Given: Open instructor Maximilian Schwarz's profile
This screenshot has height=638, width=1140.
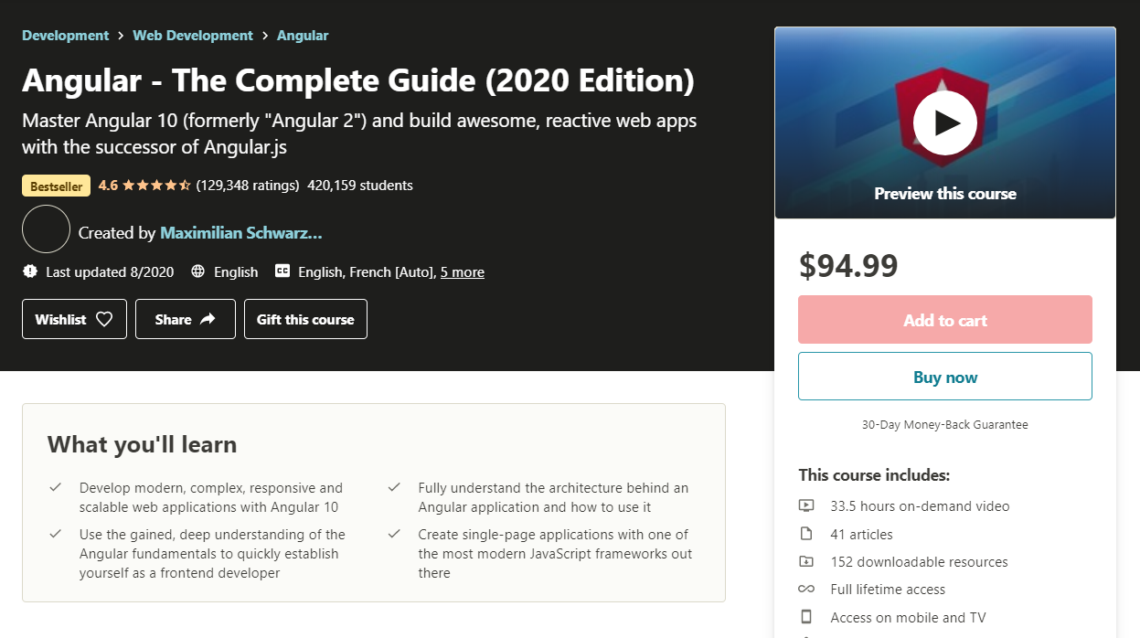Looking at the screenshot, I should pyautogui.click(x=241, y=232).
